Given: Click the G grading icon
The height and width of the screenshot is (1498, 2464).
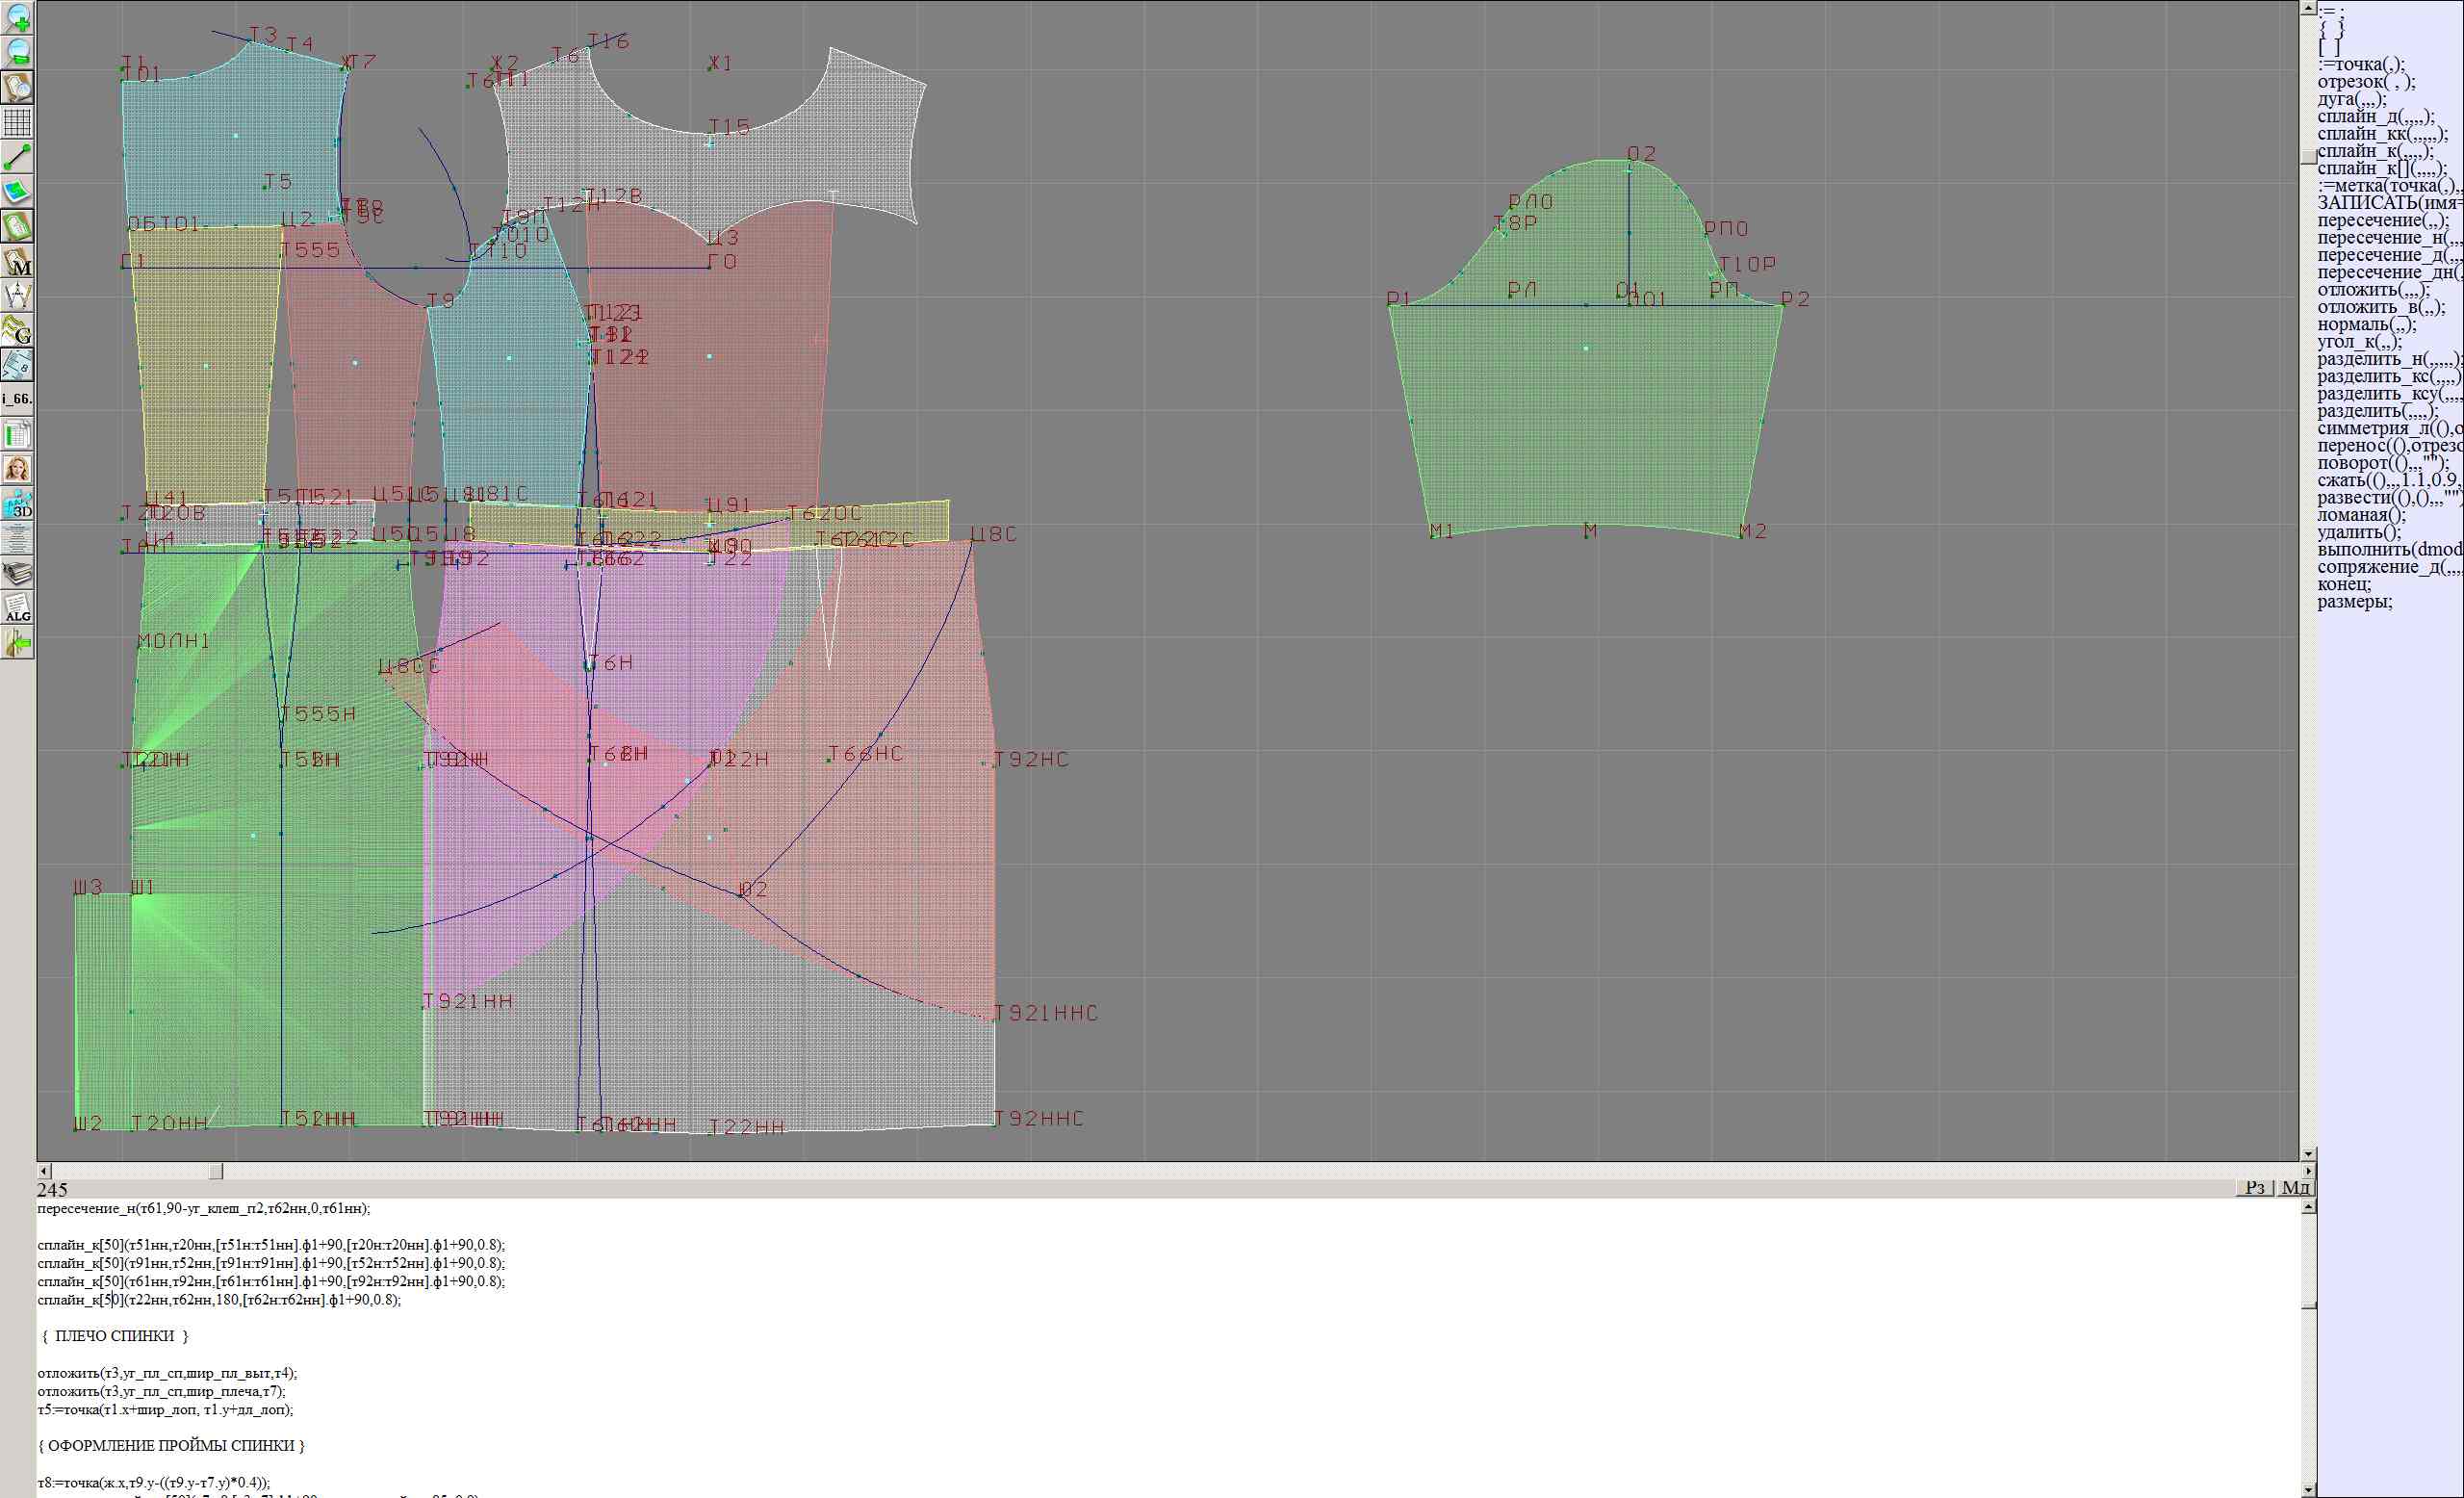Looking at the screenshot, I should pyautogui.click(x=17, y=330).
